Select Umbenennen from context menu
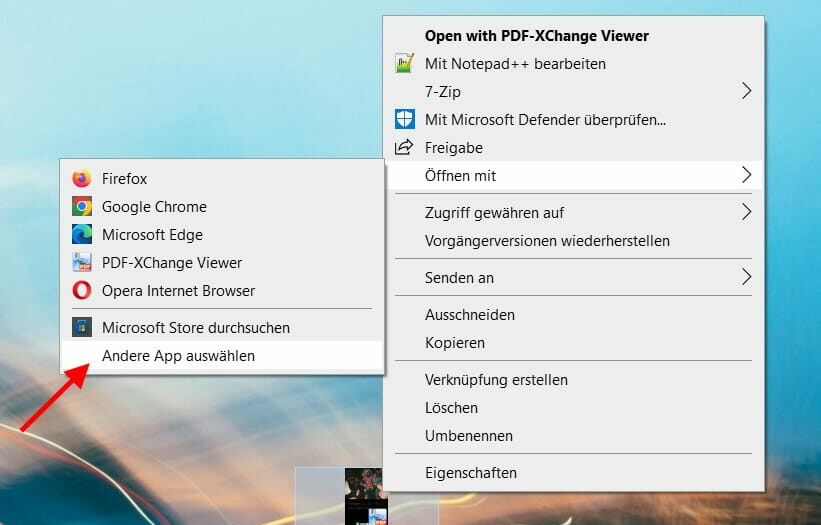821x525 pixels. [574, 435]
